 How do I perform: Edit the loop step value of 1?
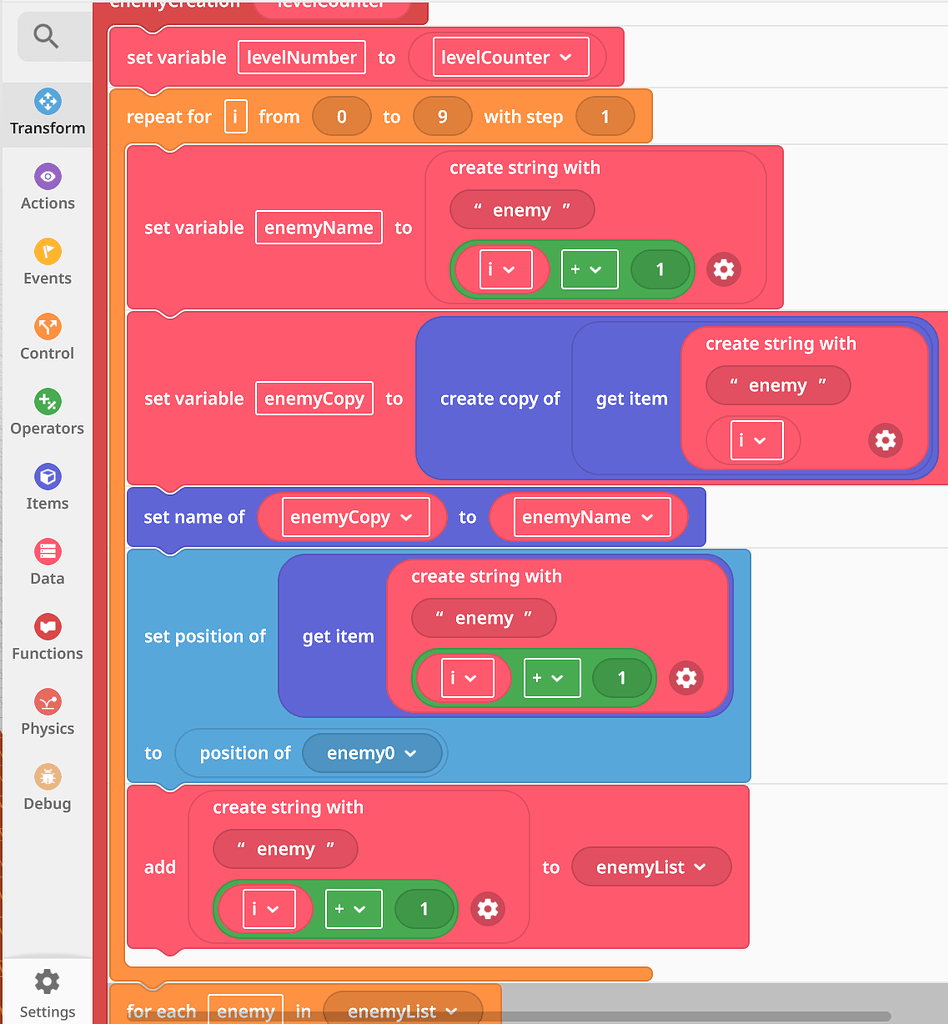point(605,116)
